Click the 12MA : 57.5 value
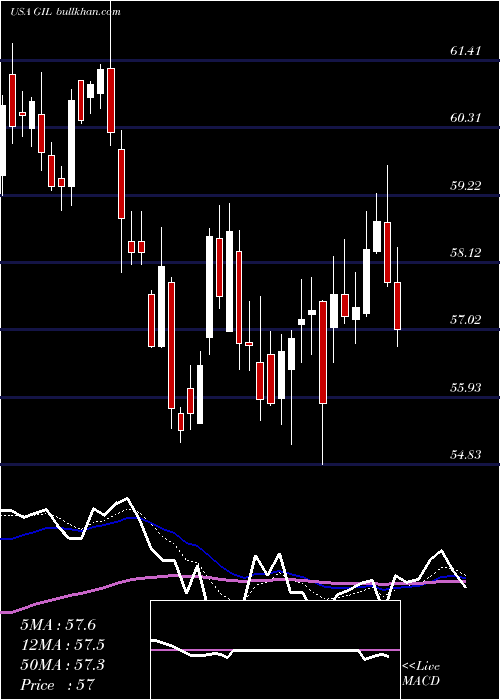This screenshot has width=500, height=700. point(62,645)
